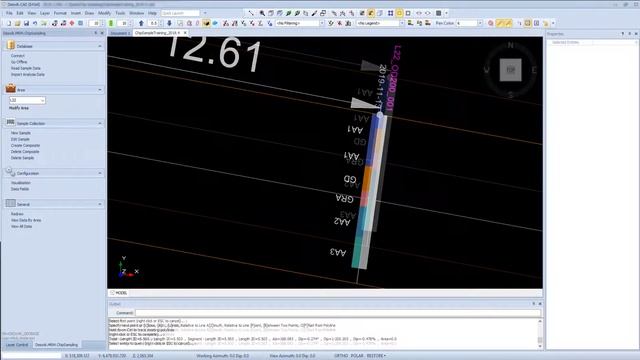Click Visualization under Configuration
The width and height of the screenshot is (640, 360).
point(21,183)
